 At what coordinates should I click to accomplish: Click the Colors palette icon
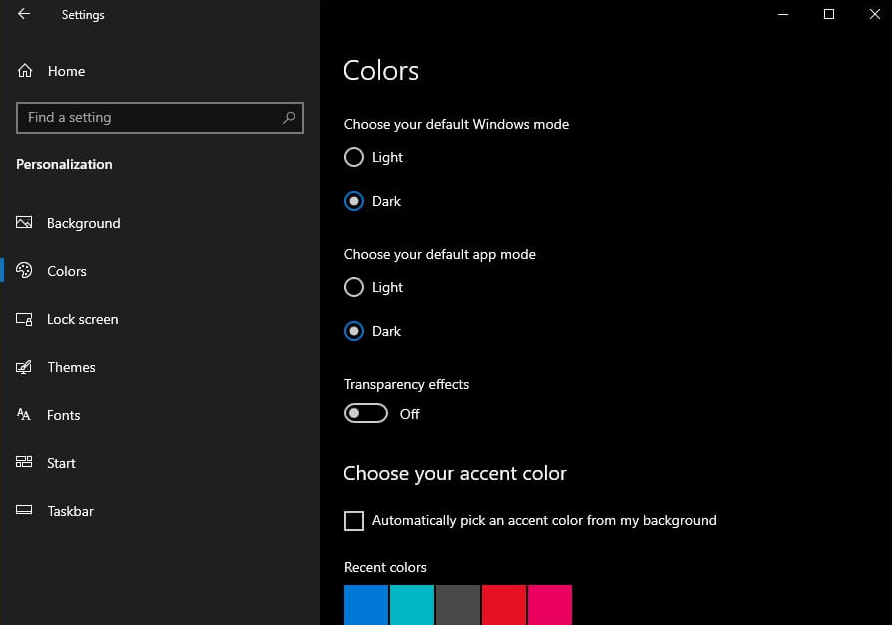[24, 270]
